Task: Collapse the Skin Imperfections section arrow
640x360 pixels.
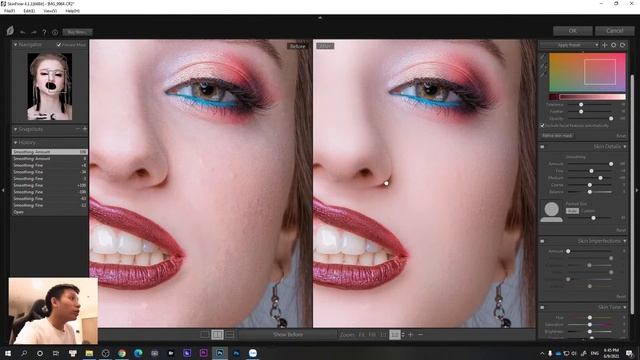Action: [x=625, y=241]
